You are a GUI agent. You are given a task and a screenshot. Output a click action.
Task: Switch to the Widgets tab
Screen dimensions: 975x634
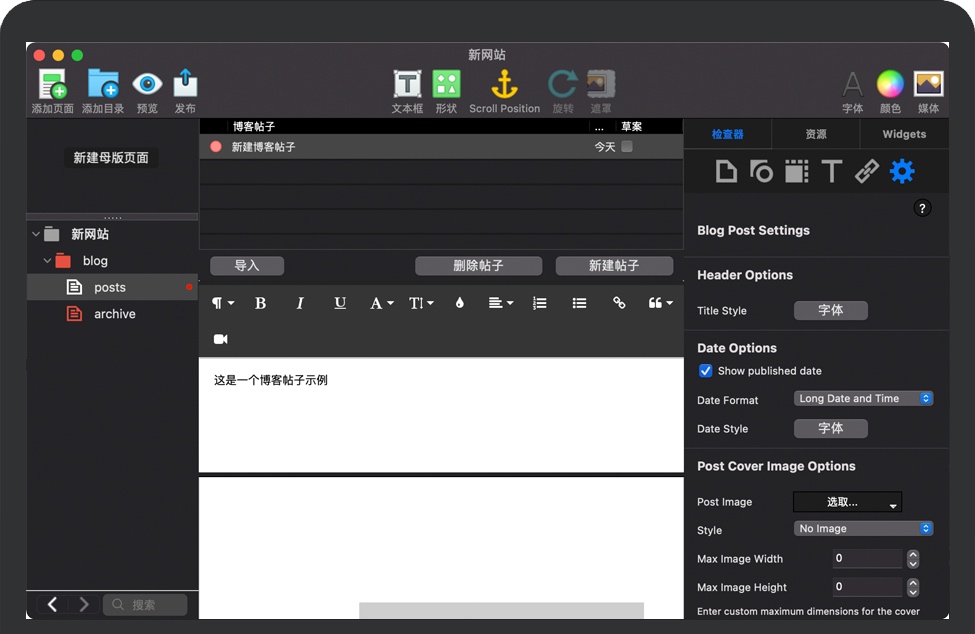(x=904, y=134)
